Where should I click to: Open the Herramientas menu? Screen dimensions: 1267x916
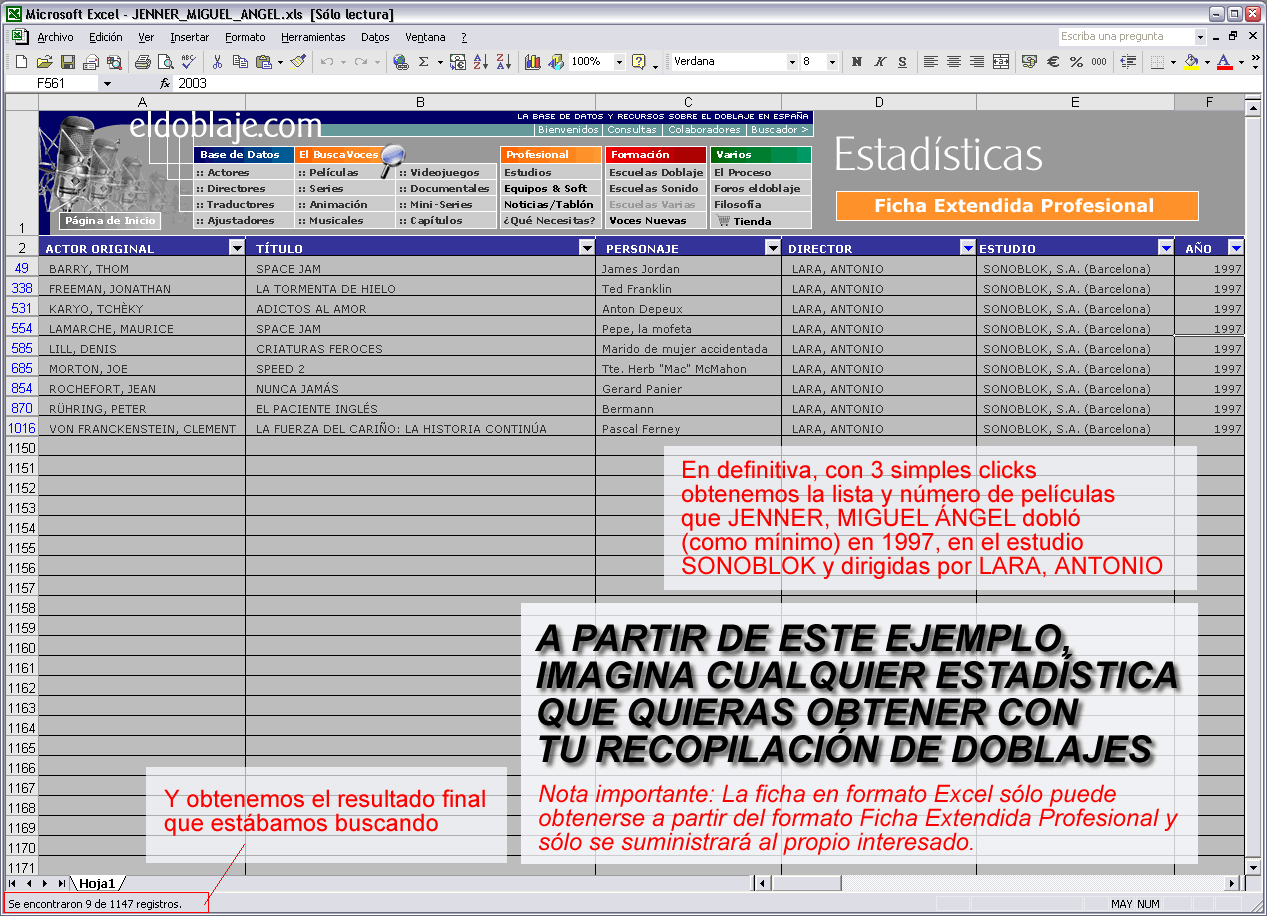click(313, 37)
